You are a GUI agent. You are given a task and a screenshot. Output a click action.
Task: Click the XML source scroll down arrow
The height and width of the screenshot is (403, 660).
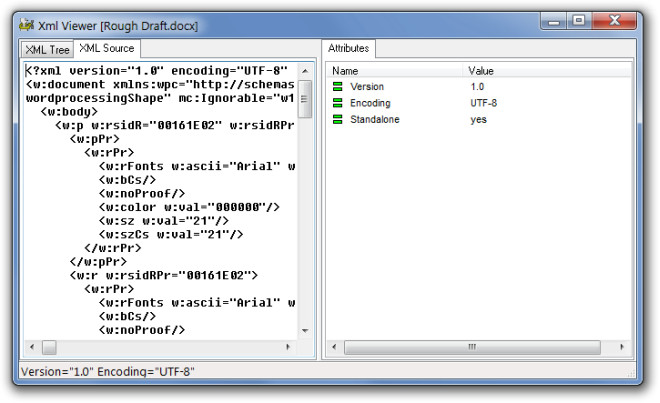(x=305, y=331)
